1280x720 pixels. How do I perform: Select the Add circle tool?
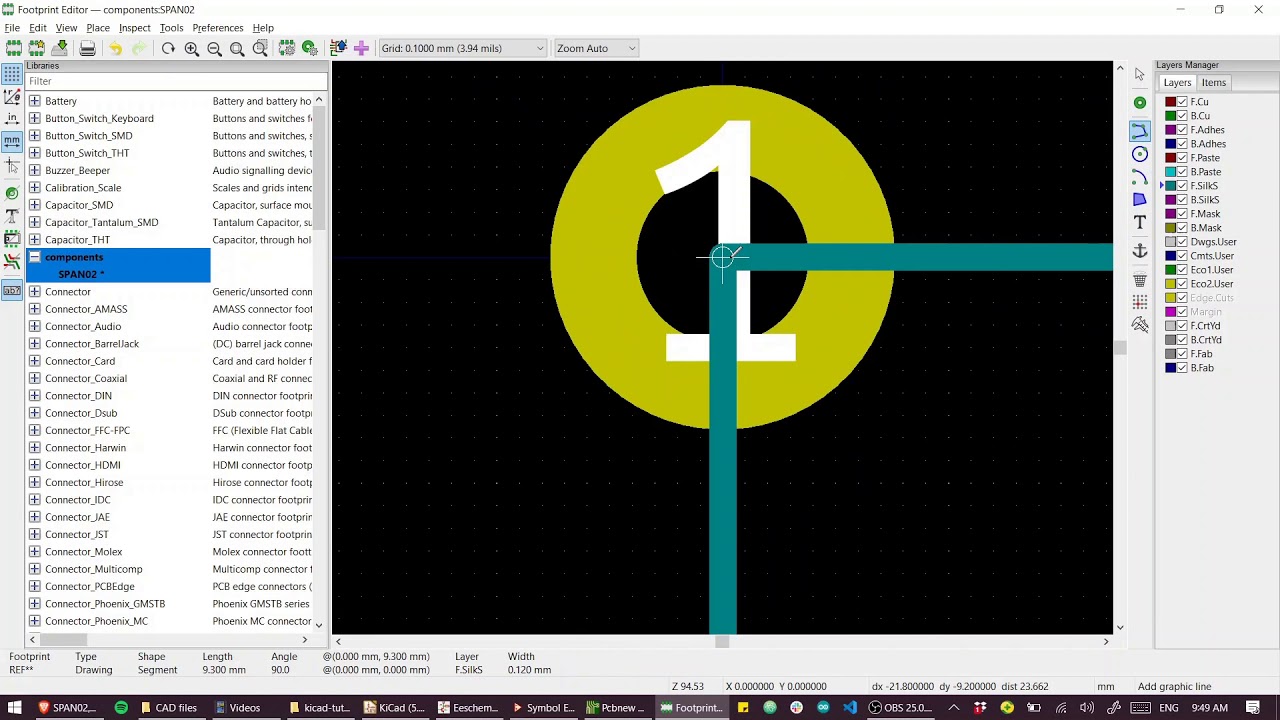(1140, 154)
